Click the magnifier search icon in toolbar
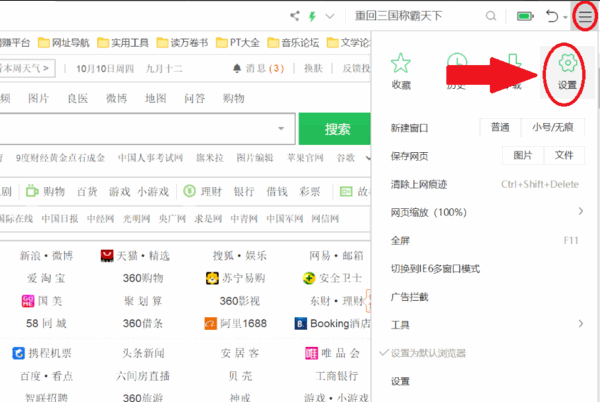The width and height of the screenshot is (600, 402). pyautogui.click(x=492, y=16)
